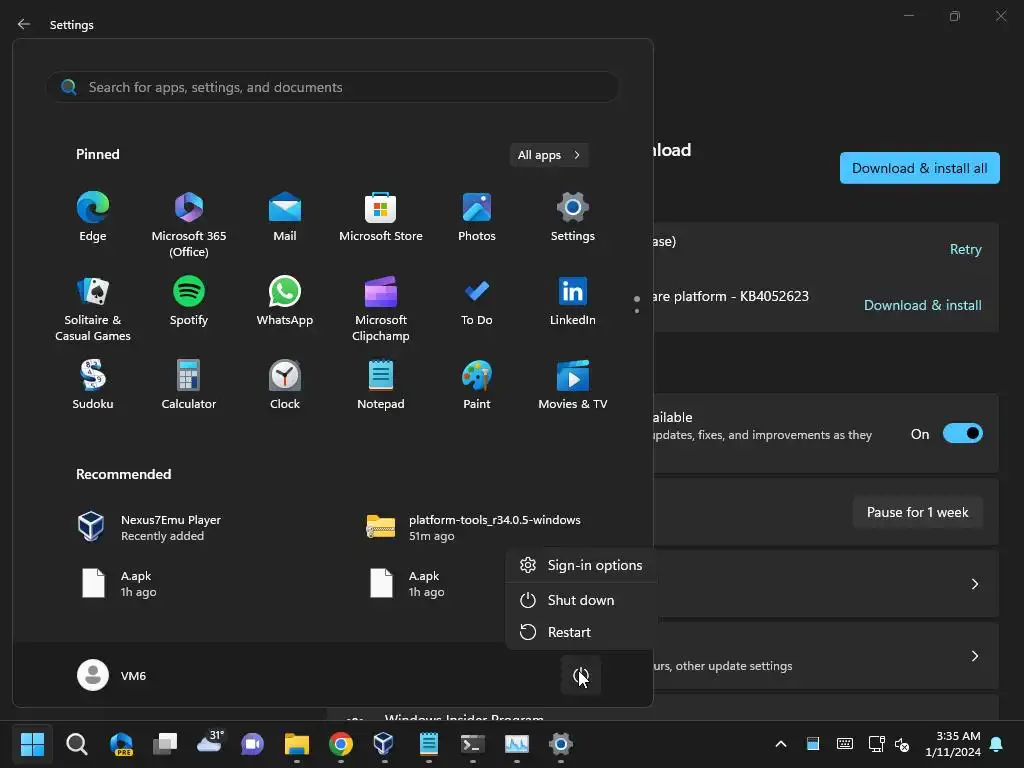Viewport: 1024px width, 768px height.
Task: Launch Spotify from pinned apps
Action: 189,300
